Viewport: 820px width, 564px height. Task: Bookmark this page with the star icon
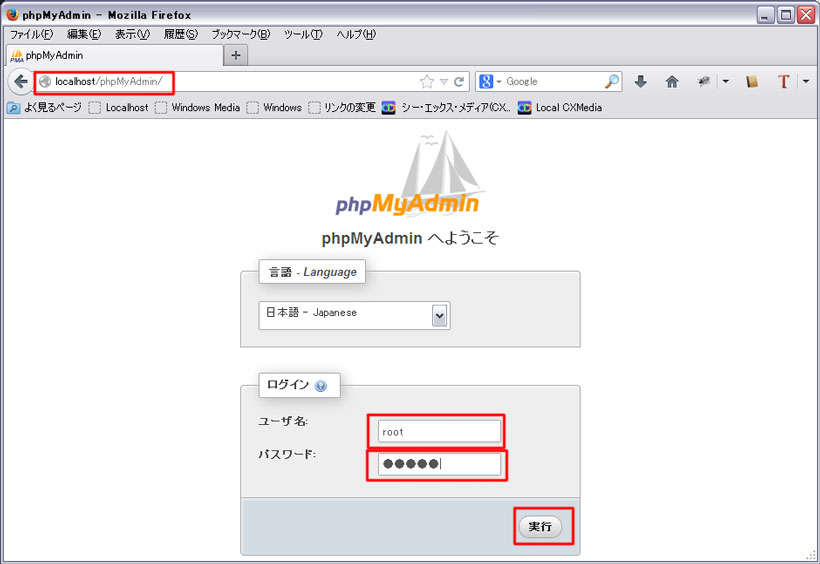coord(427,82)
